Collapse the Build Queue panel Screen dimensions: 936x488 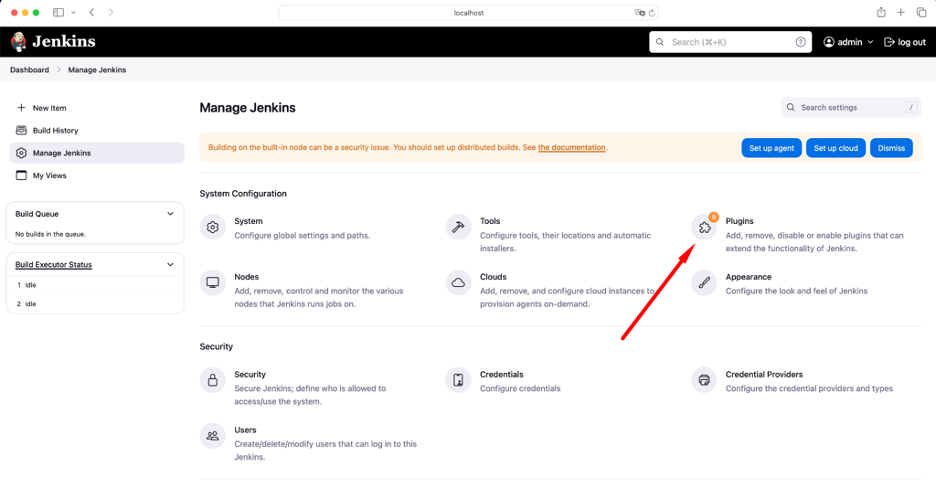[170, 214]
